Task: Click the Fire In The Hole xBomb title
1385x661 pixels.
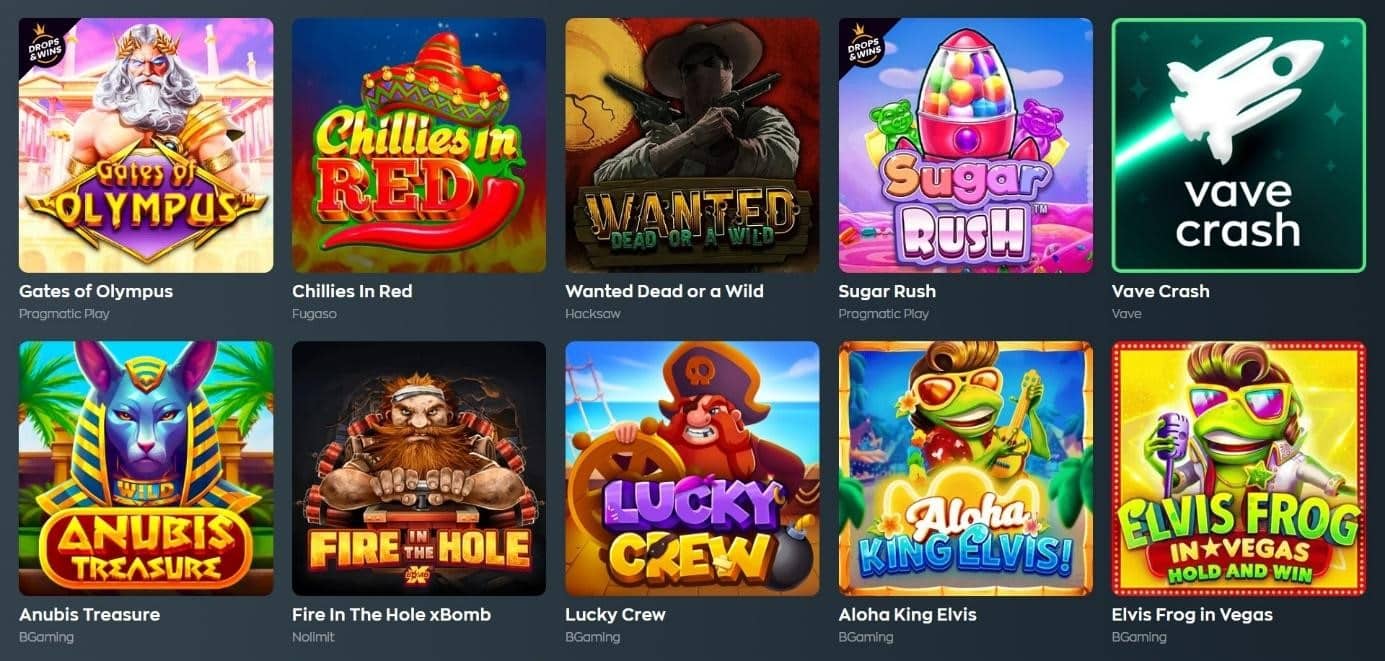Action: click(x=391, y=614)
